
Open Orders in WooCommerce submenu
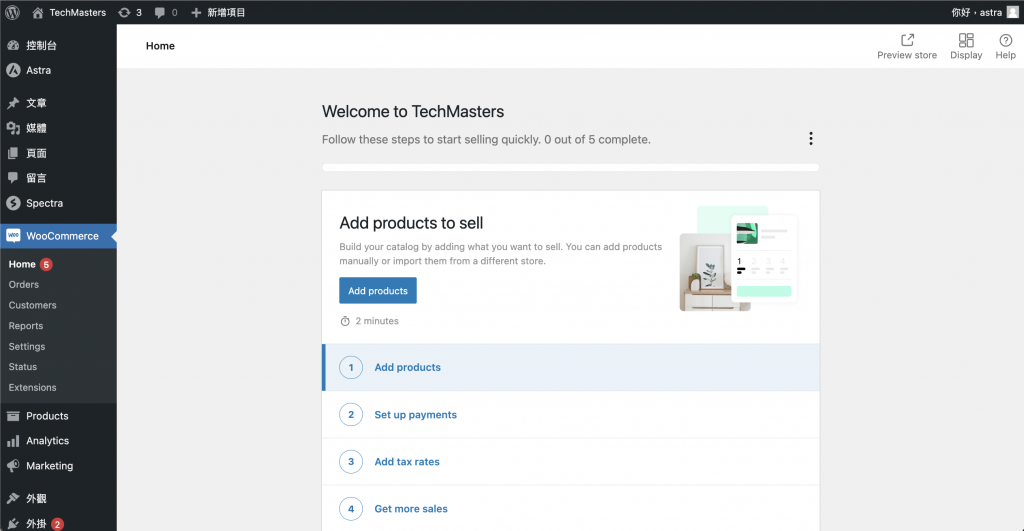[x=24, y=285]
